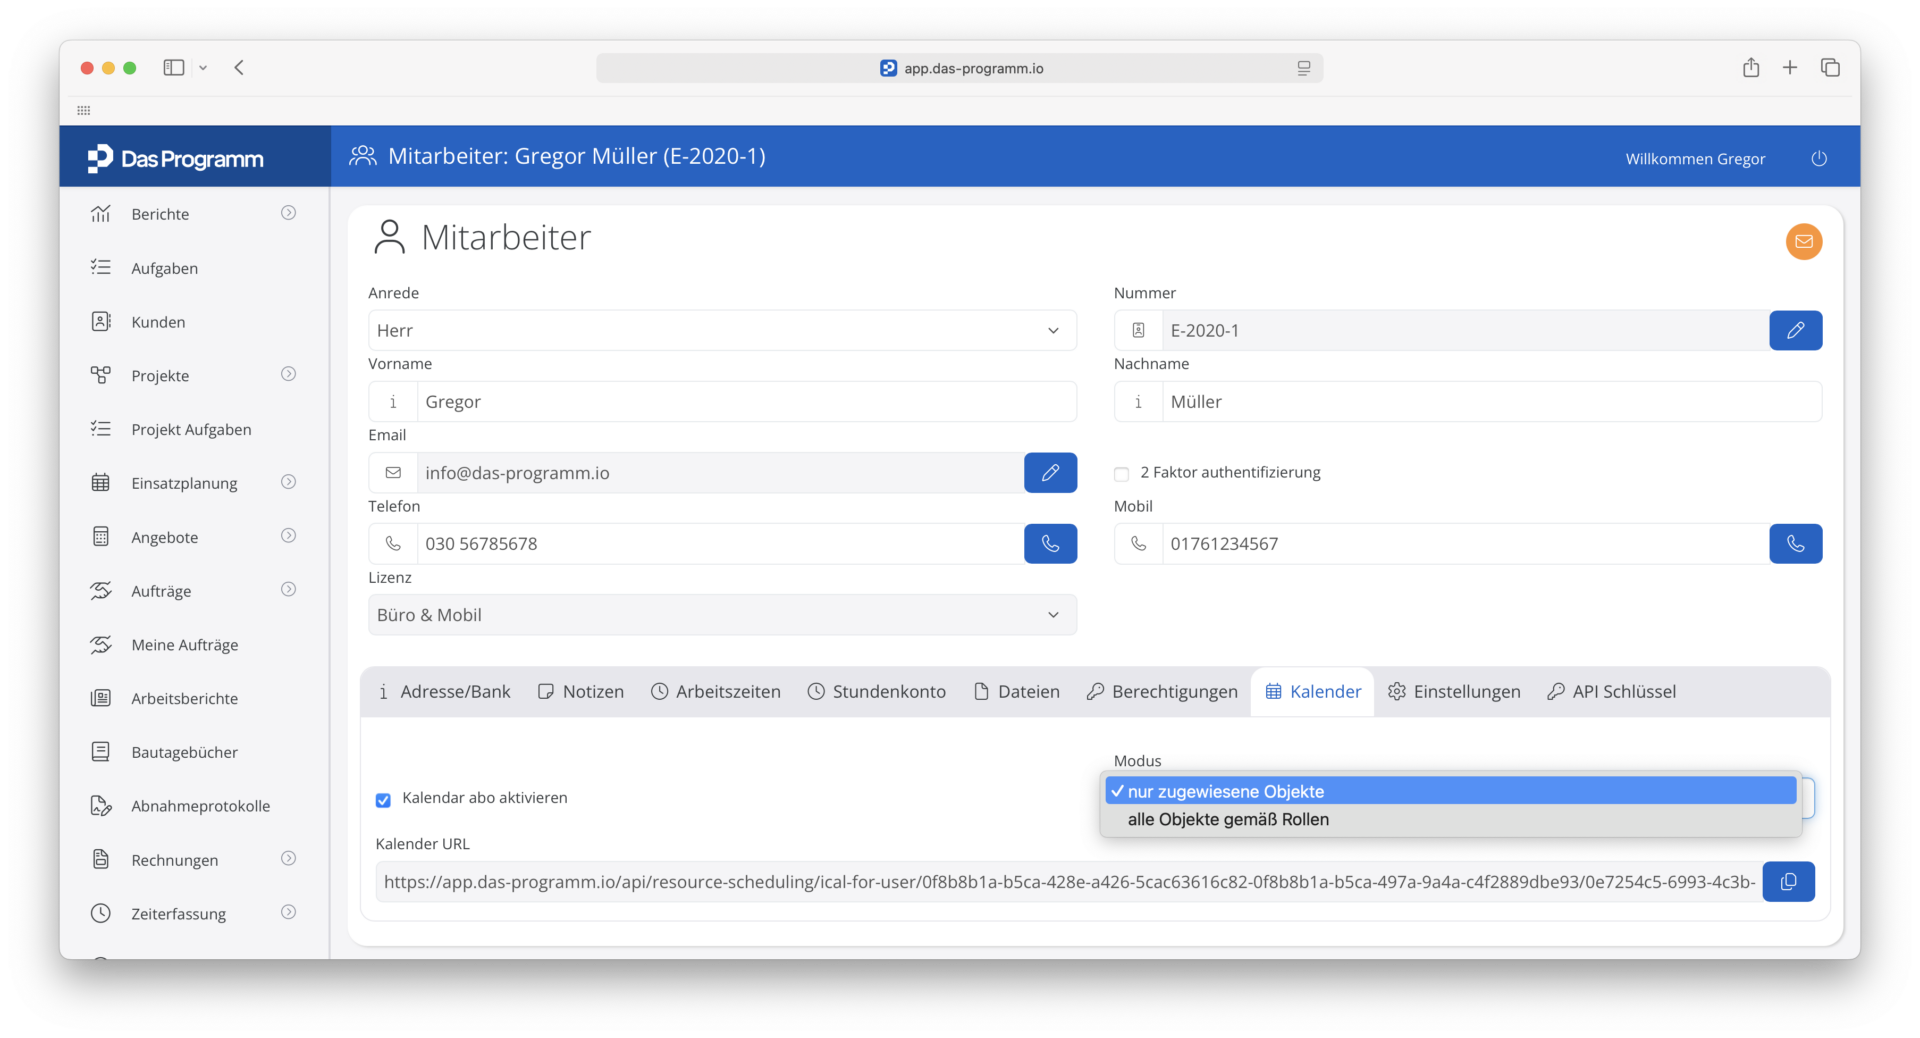Viewport: 1920px width, 1038px height.
Task: Open Rechnungen in sidebar
Action: click(174, 860)
